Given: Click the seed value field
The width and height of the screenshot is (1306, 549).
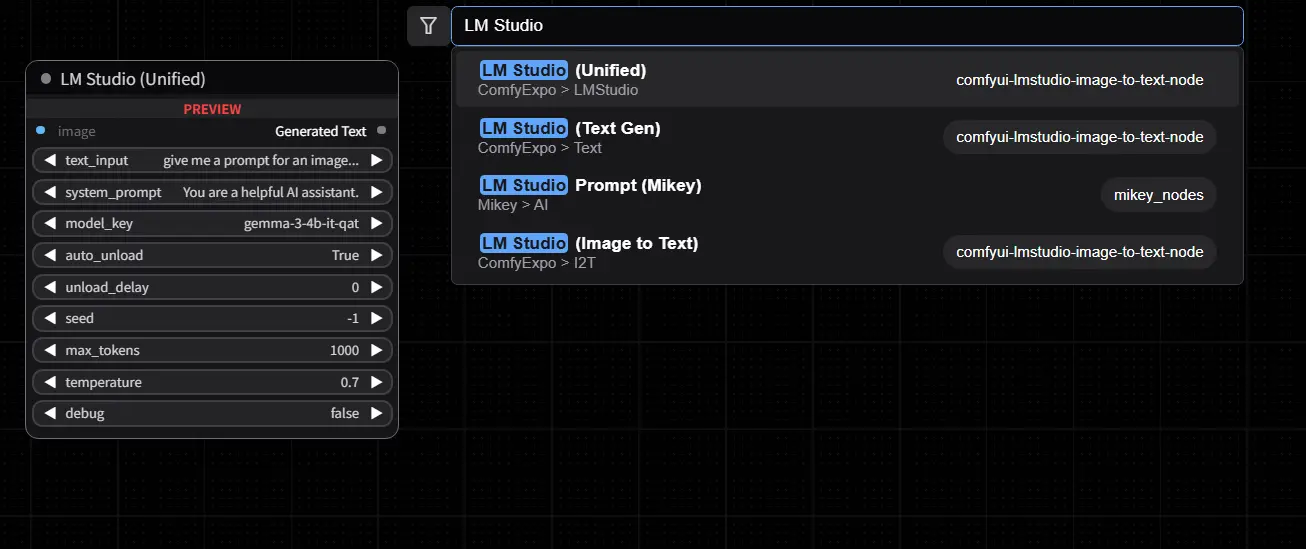Looking at the screenshot, I should 212,318.
